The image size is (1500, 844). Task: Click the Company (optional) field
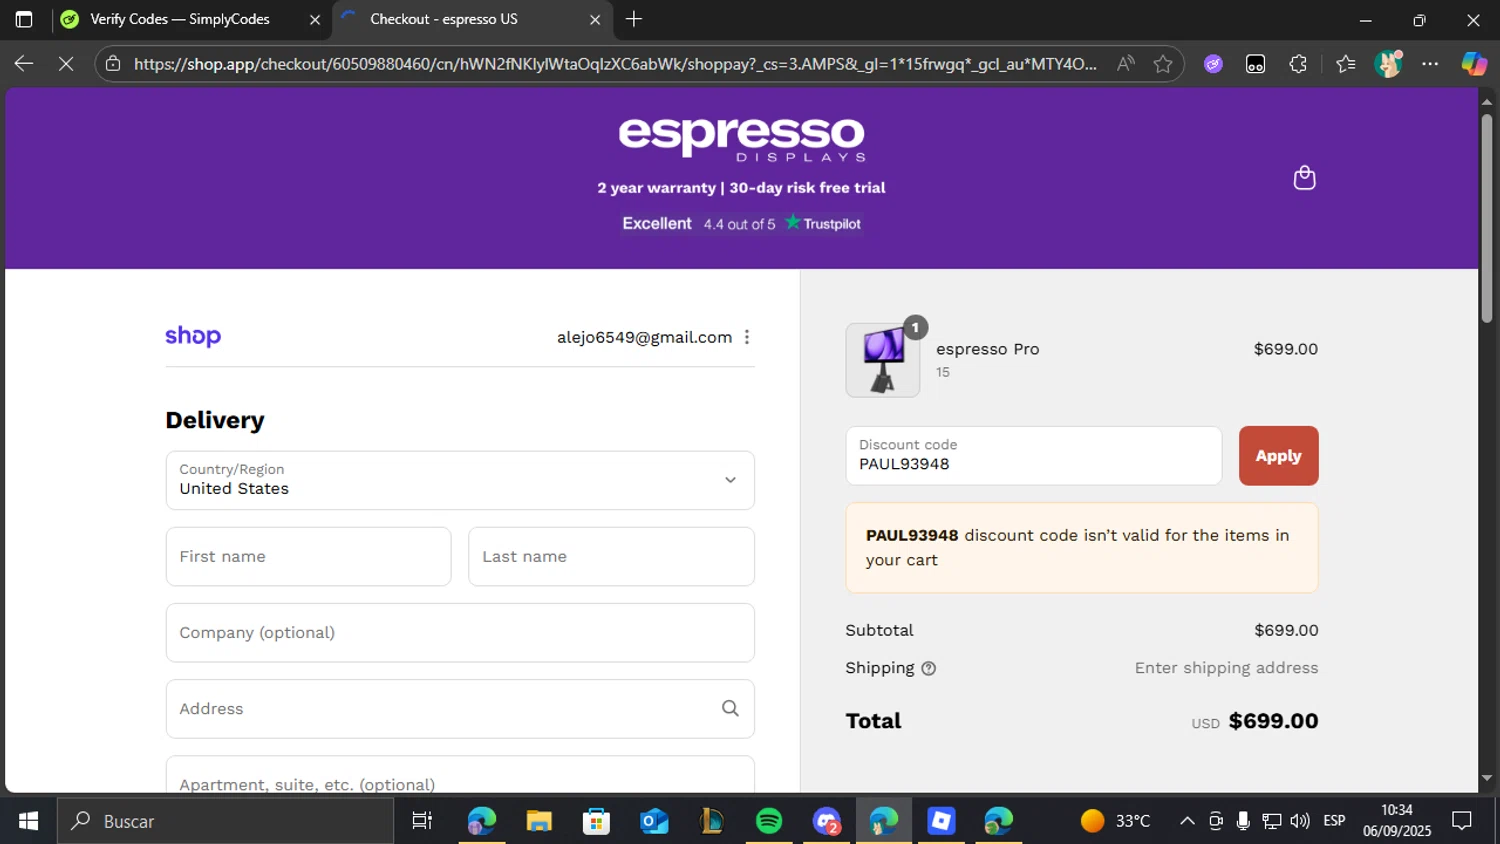click(x=460, y=632)
